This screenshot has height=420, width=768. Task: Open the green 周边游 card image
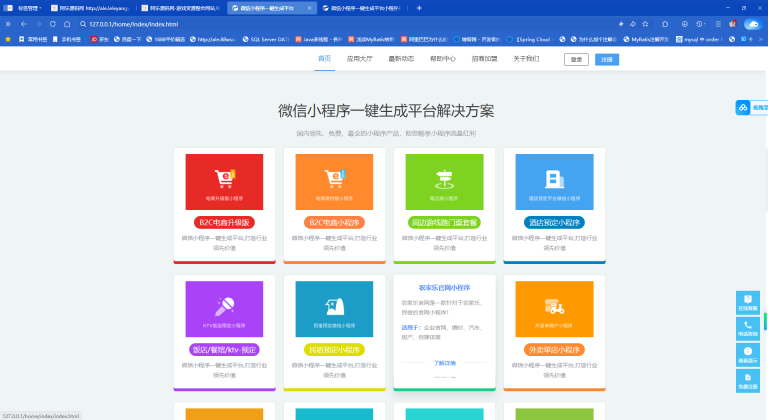(444, 182)
